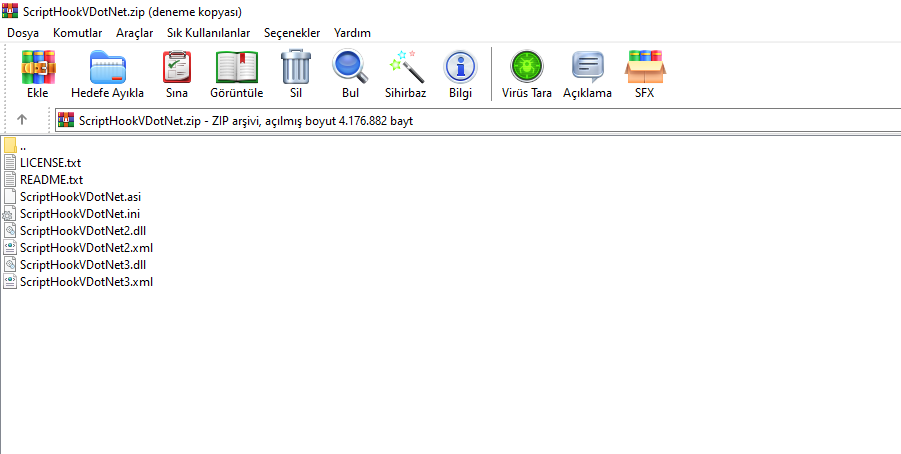
Task: Click the ScriptHookVDotNet3.xml file icon
Action: [x=10, y=282]
